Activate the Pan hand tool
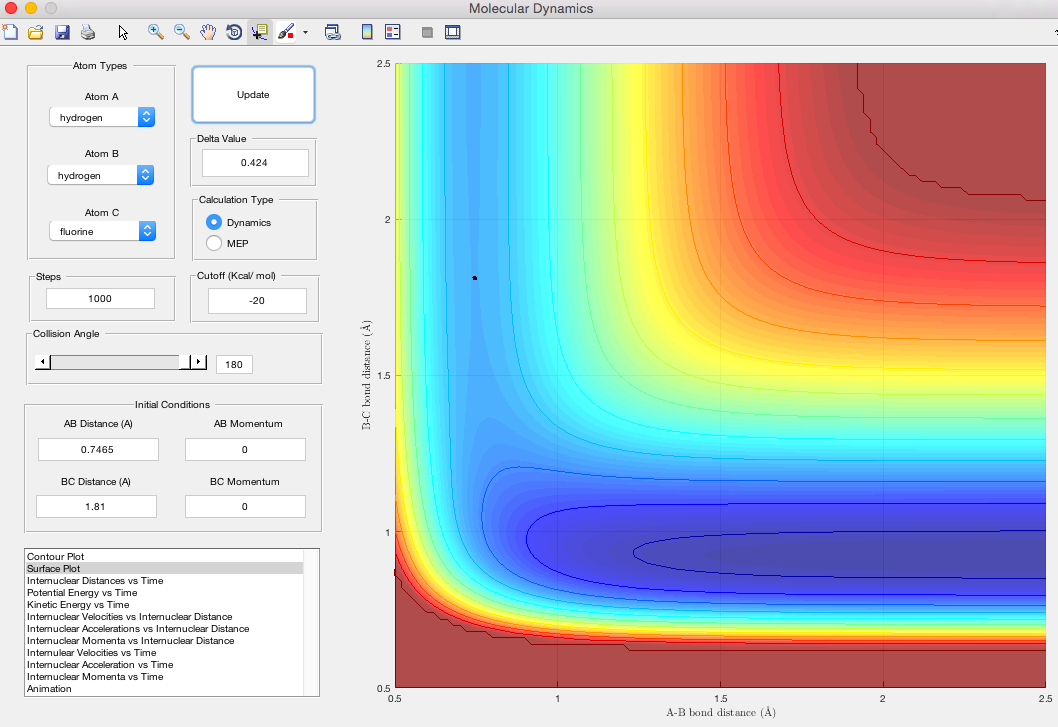Image resolution: width=1058 pixels, height=727 pixels. click(208, 32)
